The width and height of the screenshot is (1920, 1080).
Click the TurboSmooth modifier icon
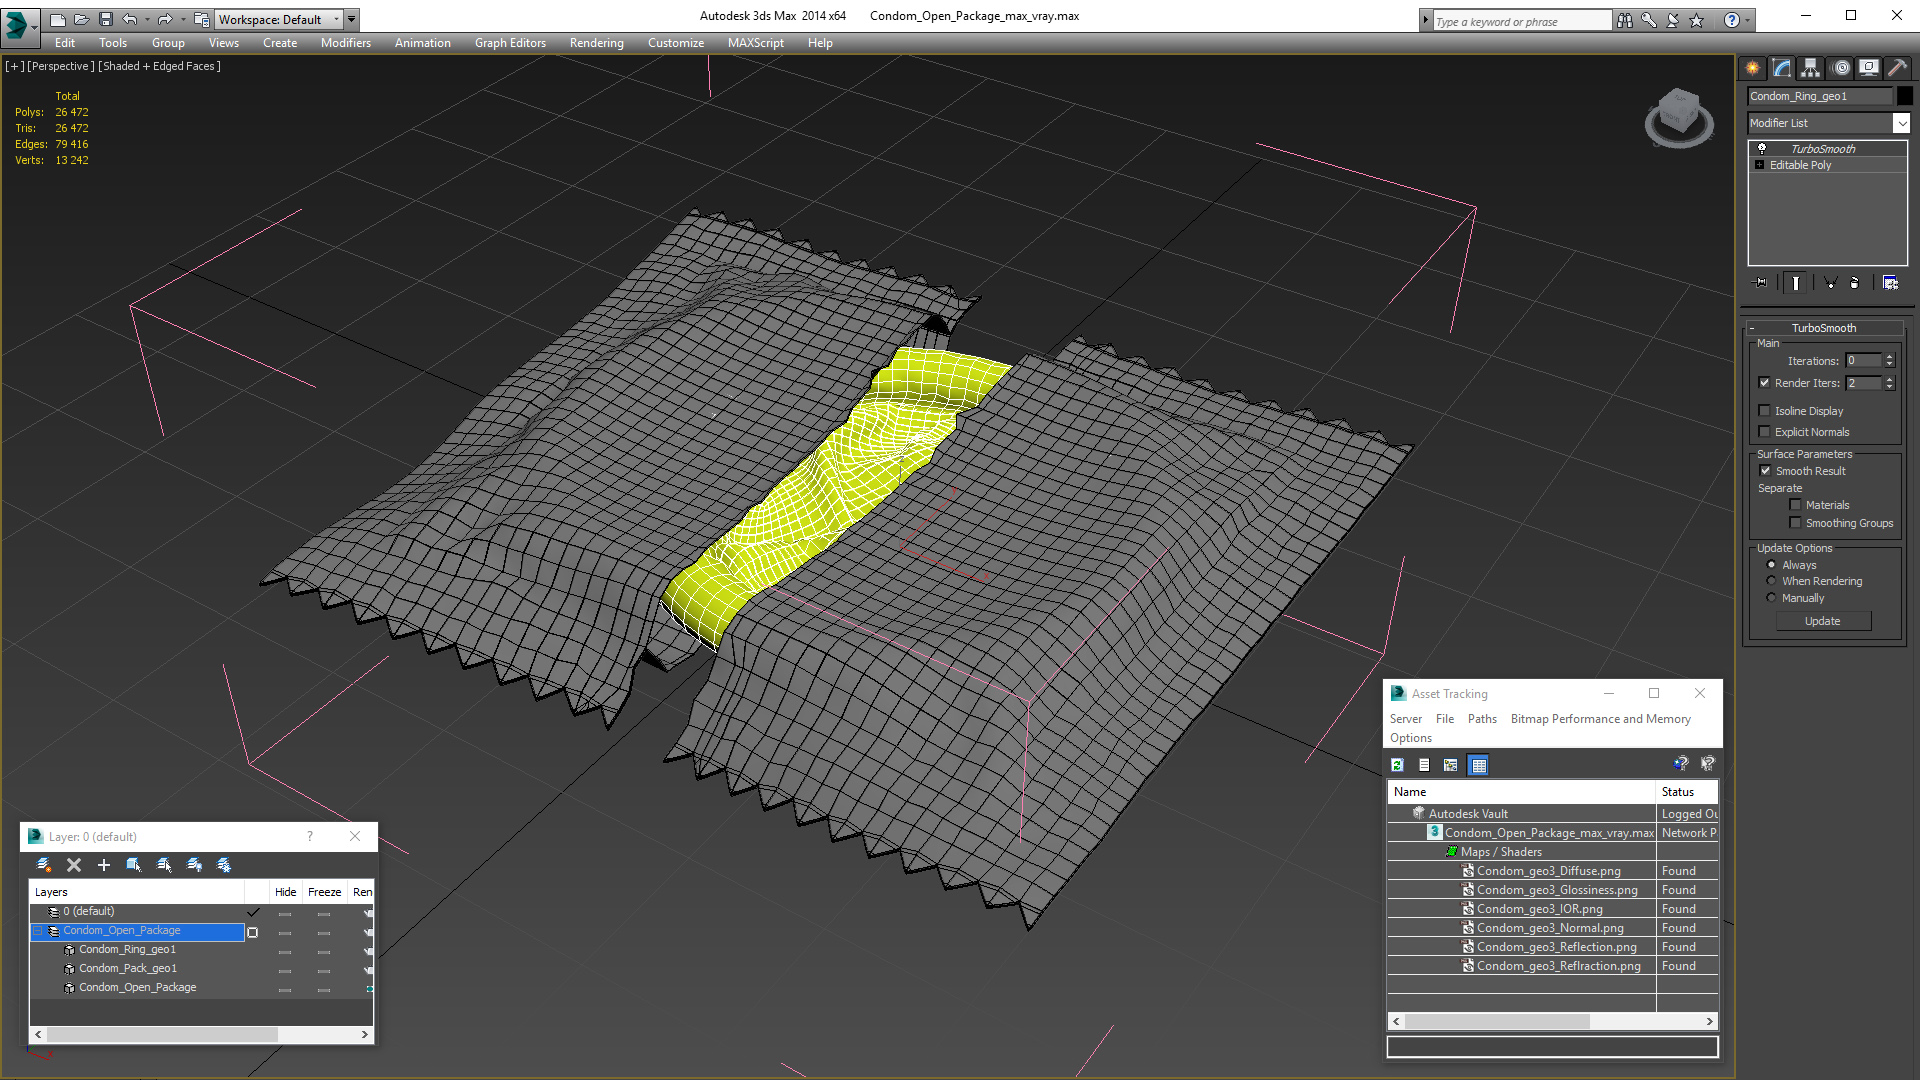tap(1762, 146)
